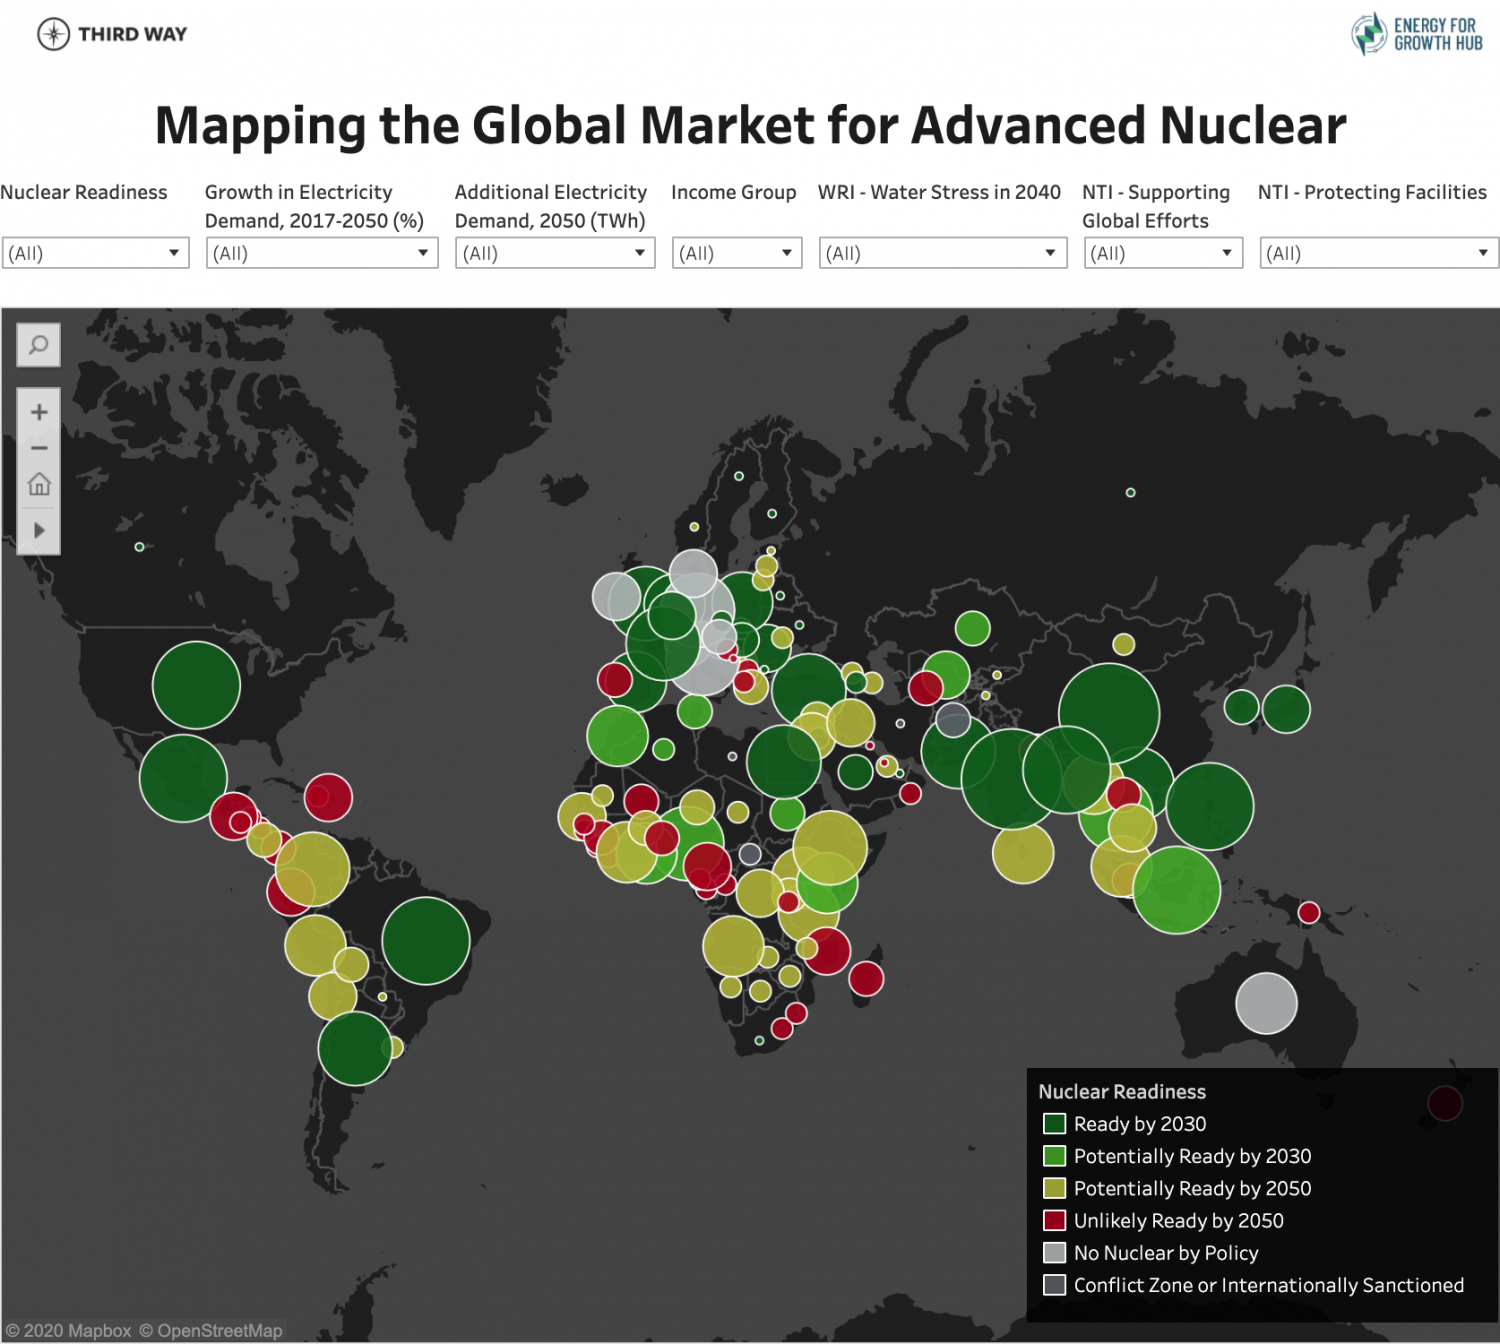The image size is (1500, 1344).
Task: Click the green Ready by 2030 legend swatch
Action: click(x=1053, y=1124)
